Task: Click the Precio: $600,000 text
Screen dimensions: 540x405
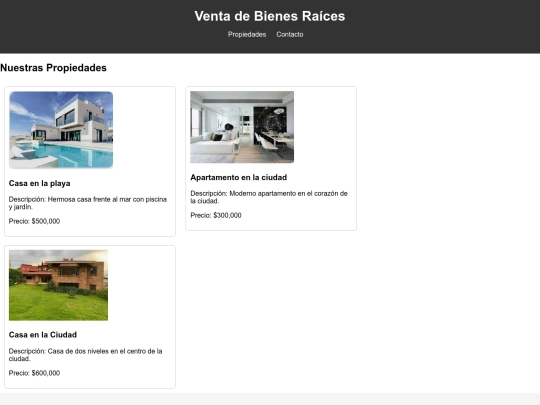Action: coord(34,373)
